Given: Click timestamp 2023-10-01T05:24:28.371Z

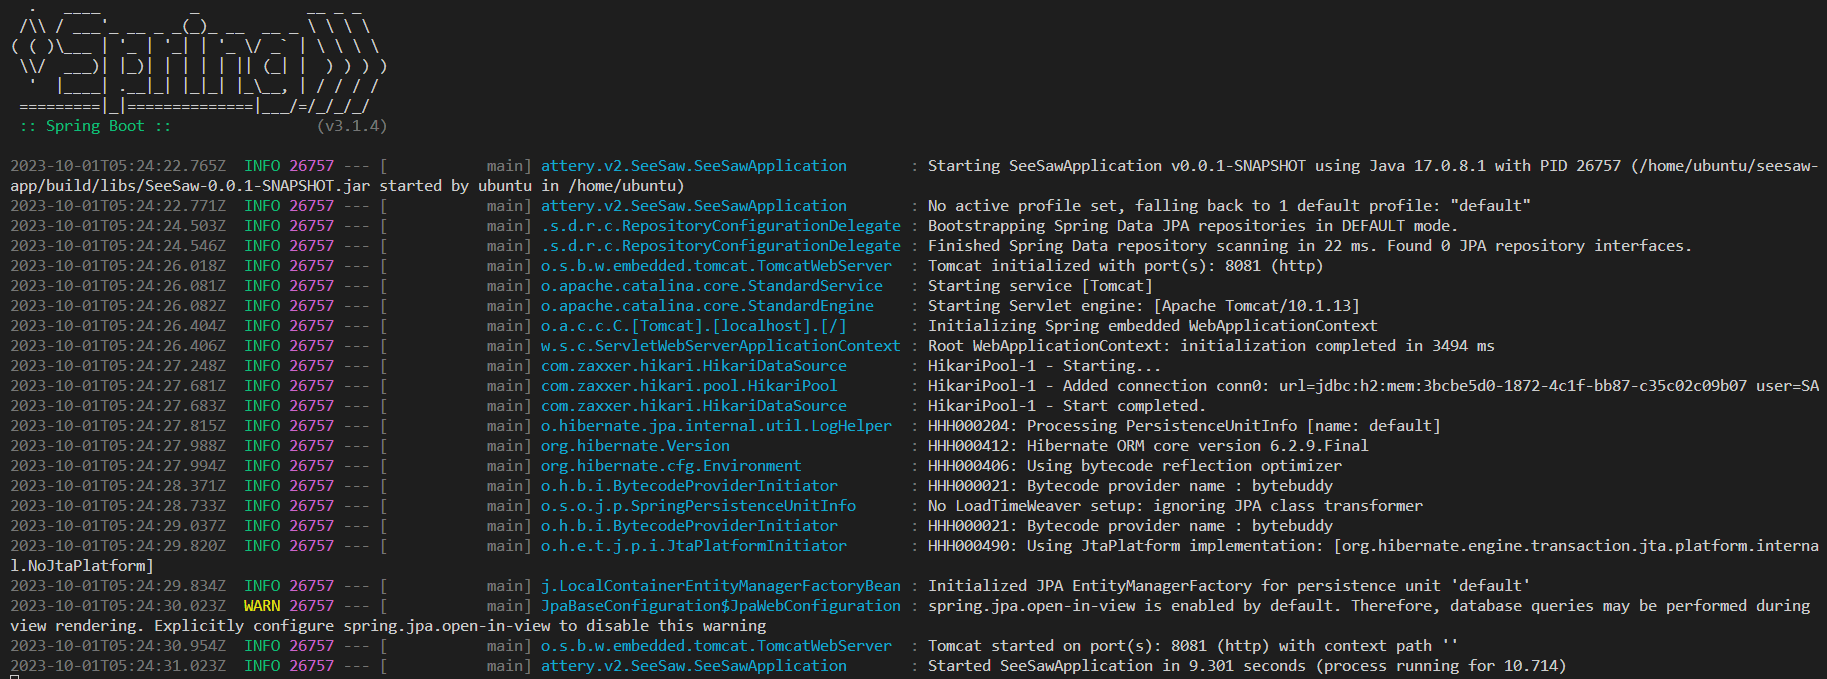Looking at the screenshot, I should tap(118, 486).
